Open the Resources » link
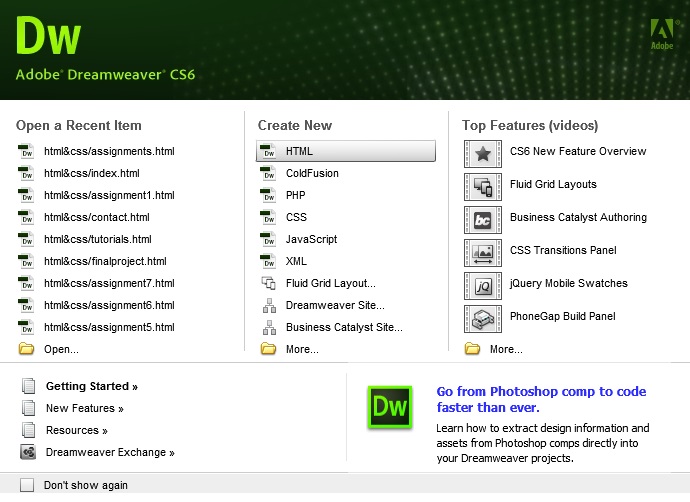This screenshot has width=690, height=502. point(77,430)
